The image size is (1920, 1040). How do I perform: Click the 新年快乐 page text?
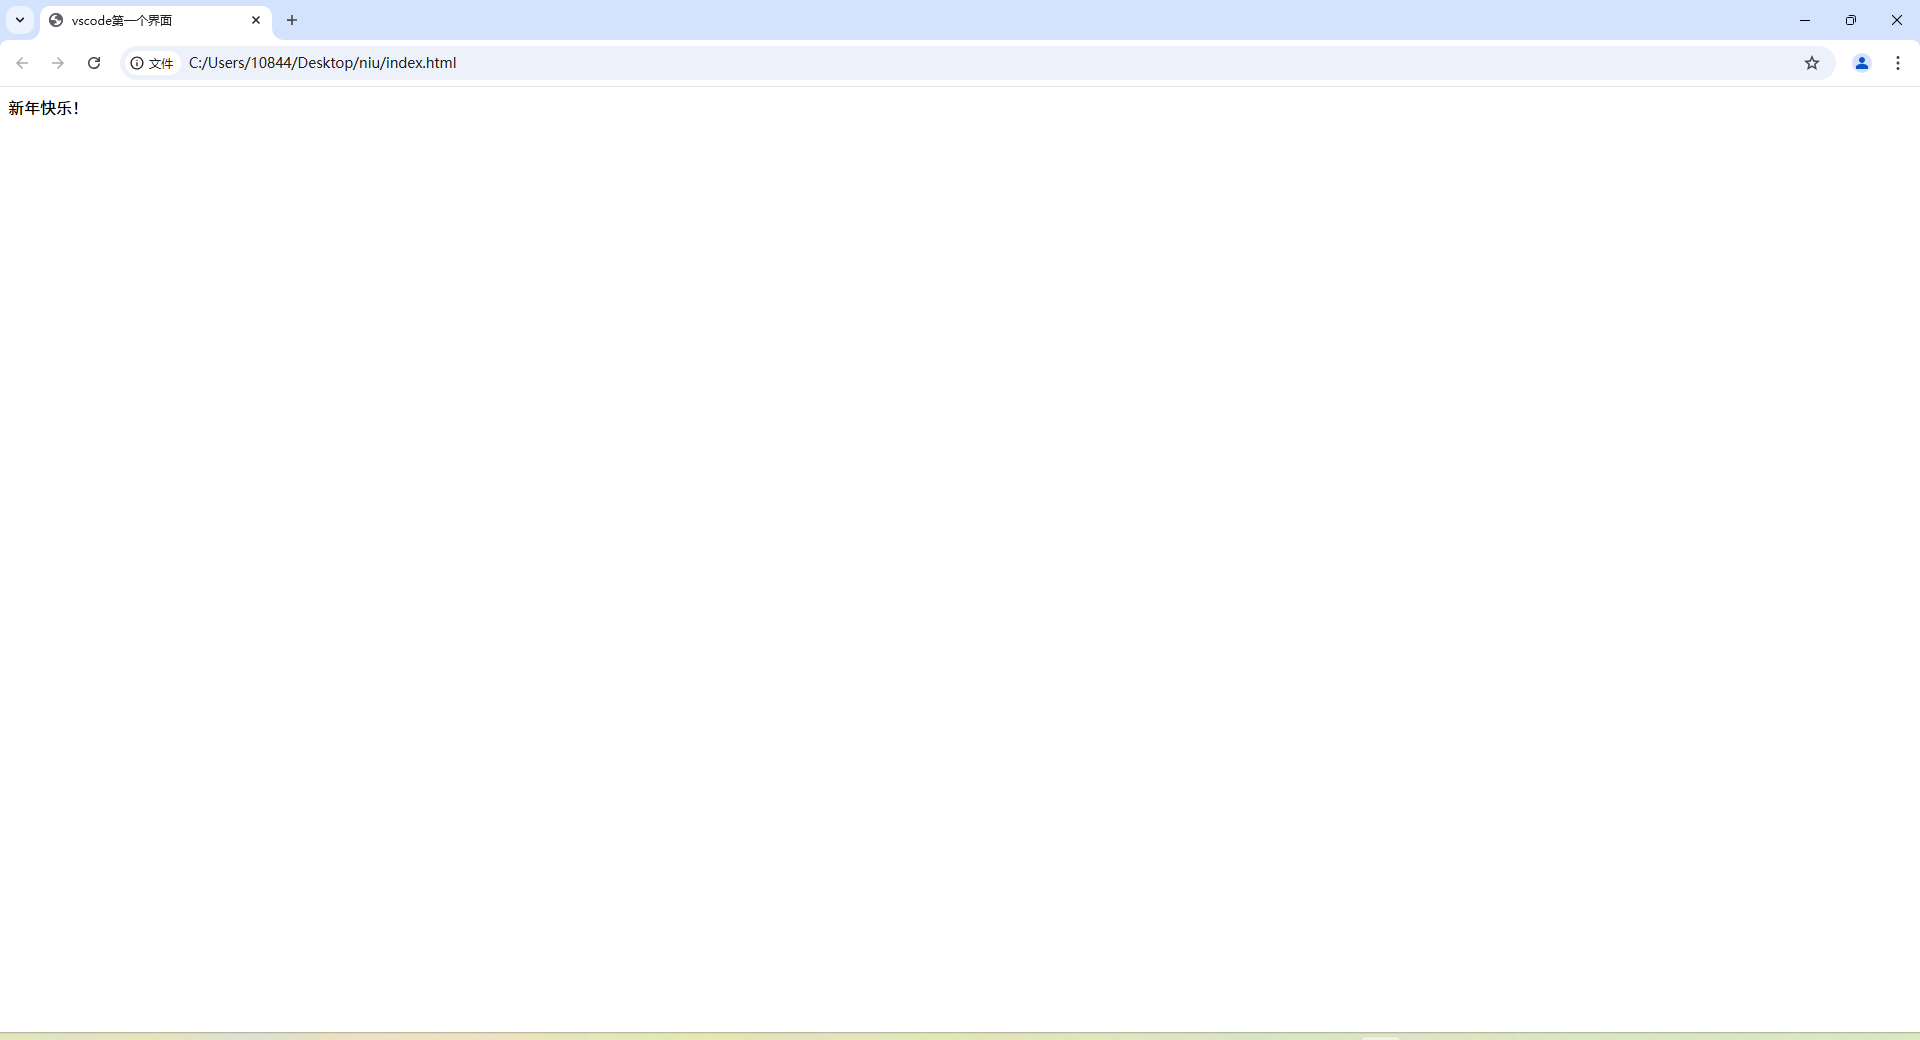(43, 107)
